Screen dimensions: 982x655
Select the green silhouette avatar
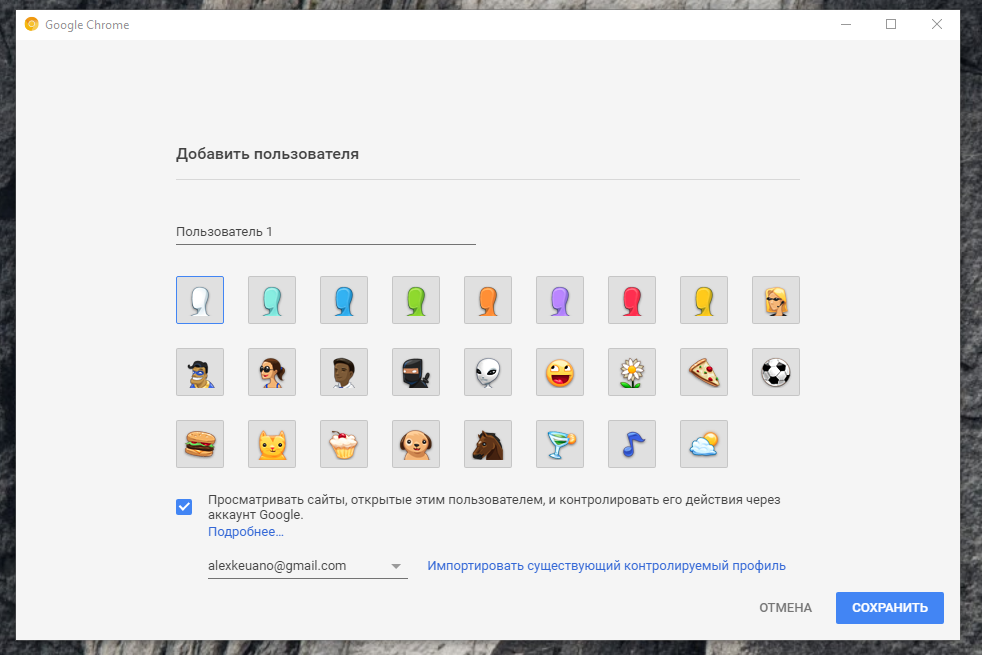pos(416,300)
